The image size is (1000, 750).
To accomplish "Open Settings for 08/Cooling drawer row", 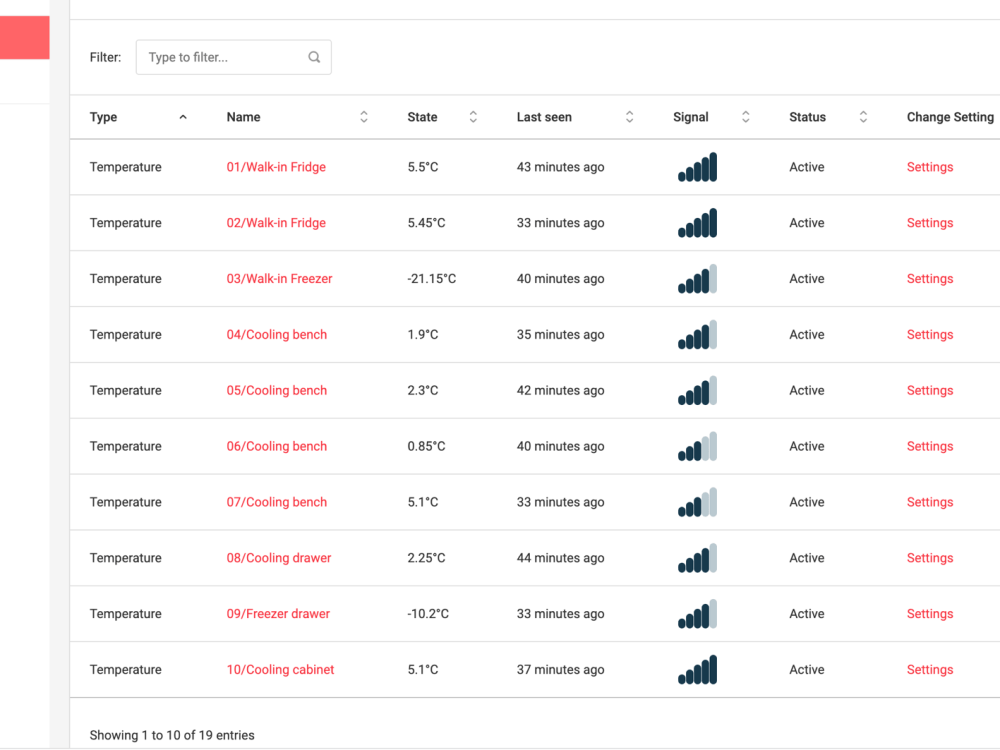I will pos(930,558).
